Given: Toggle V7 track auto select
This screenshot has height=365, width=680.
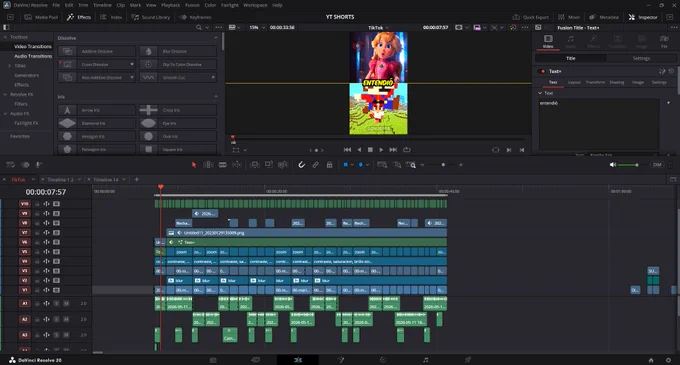Looking at the screenshot, I should (46, 233).
